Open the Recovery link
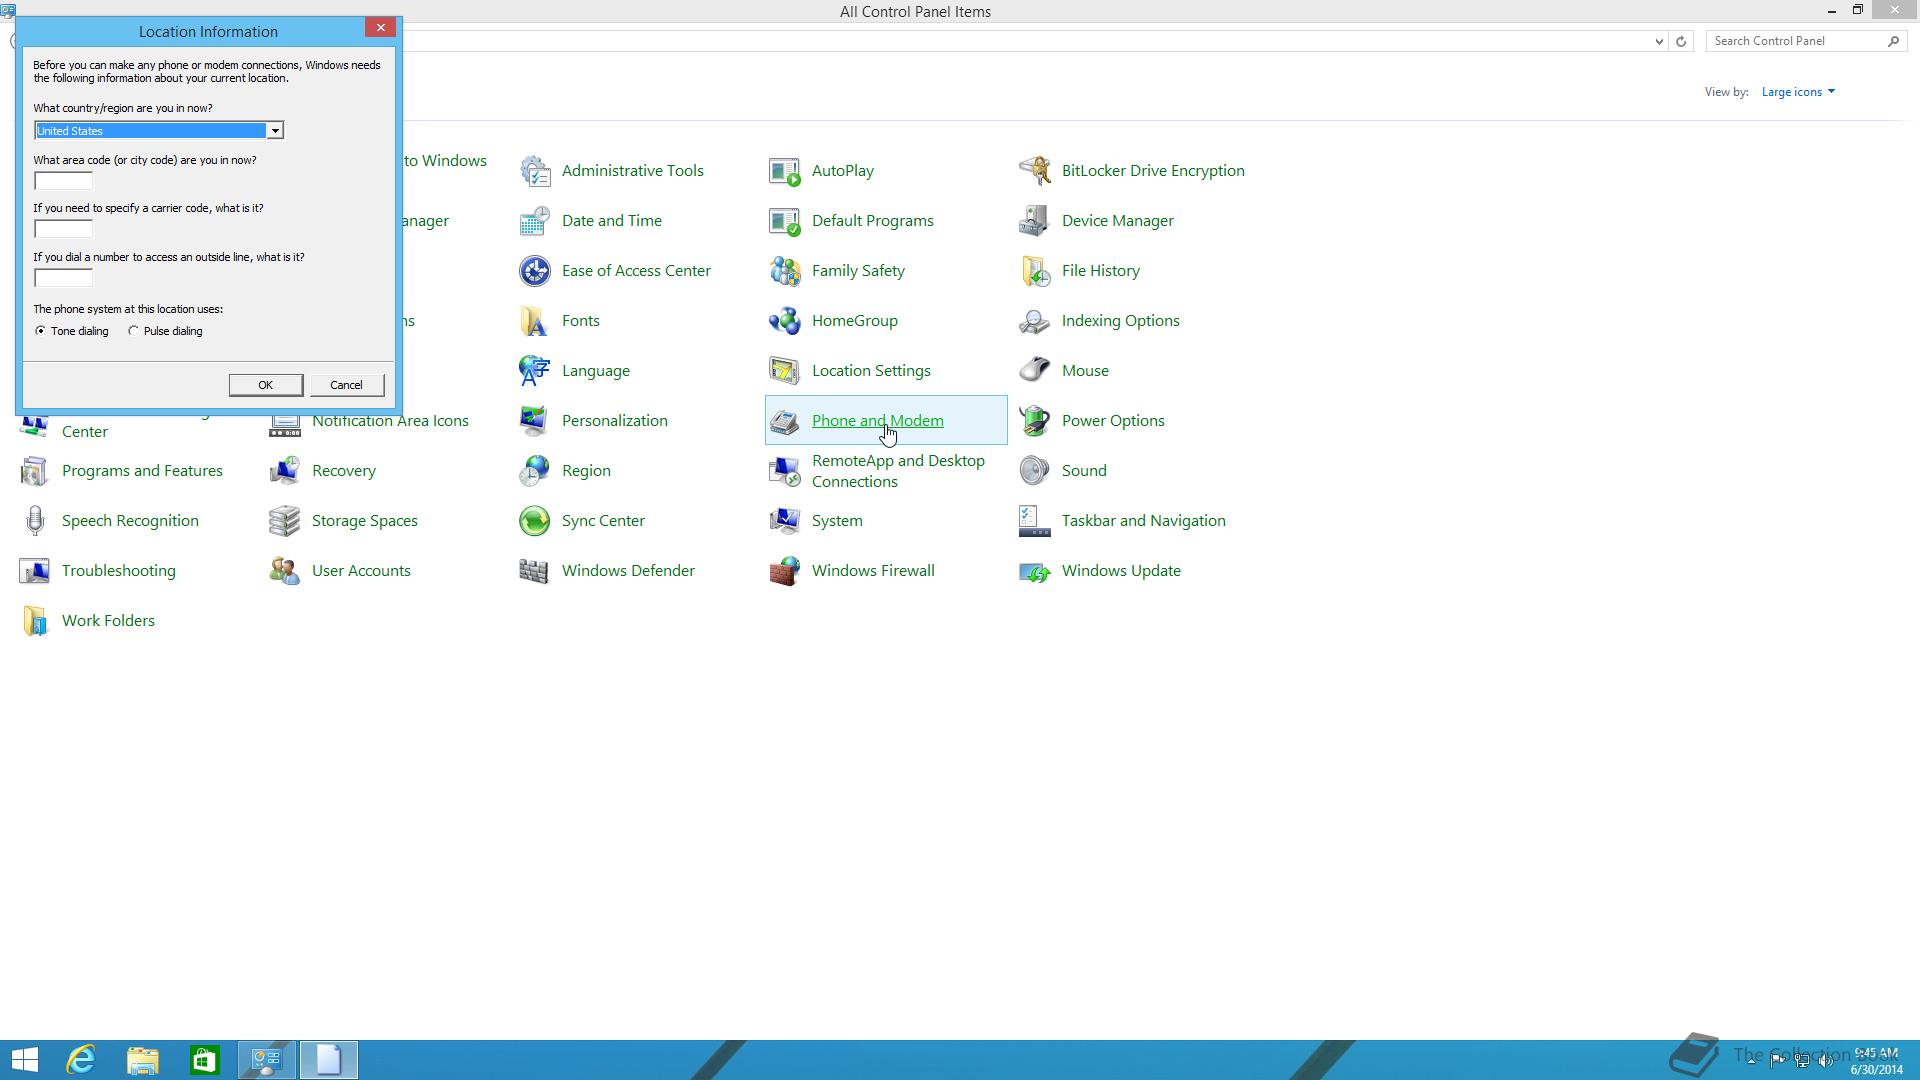1920x1080 pixels. 344,471
